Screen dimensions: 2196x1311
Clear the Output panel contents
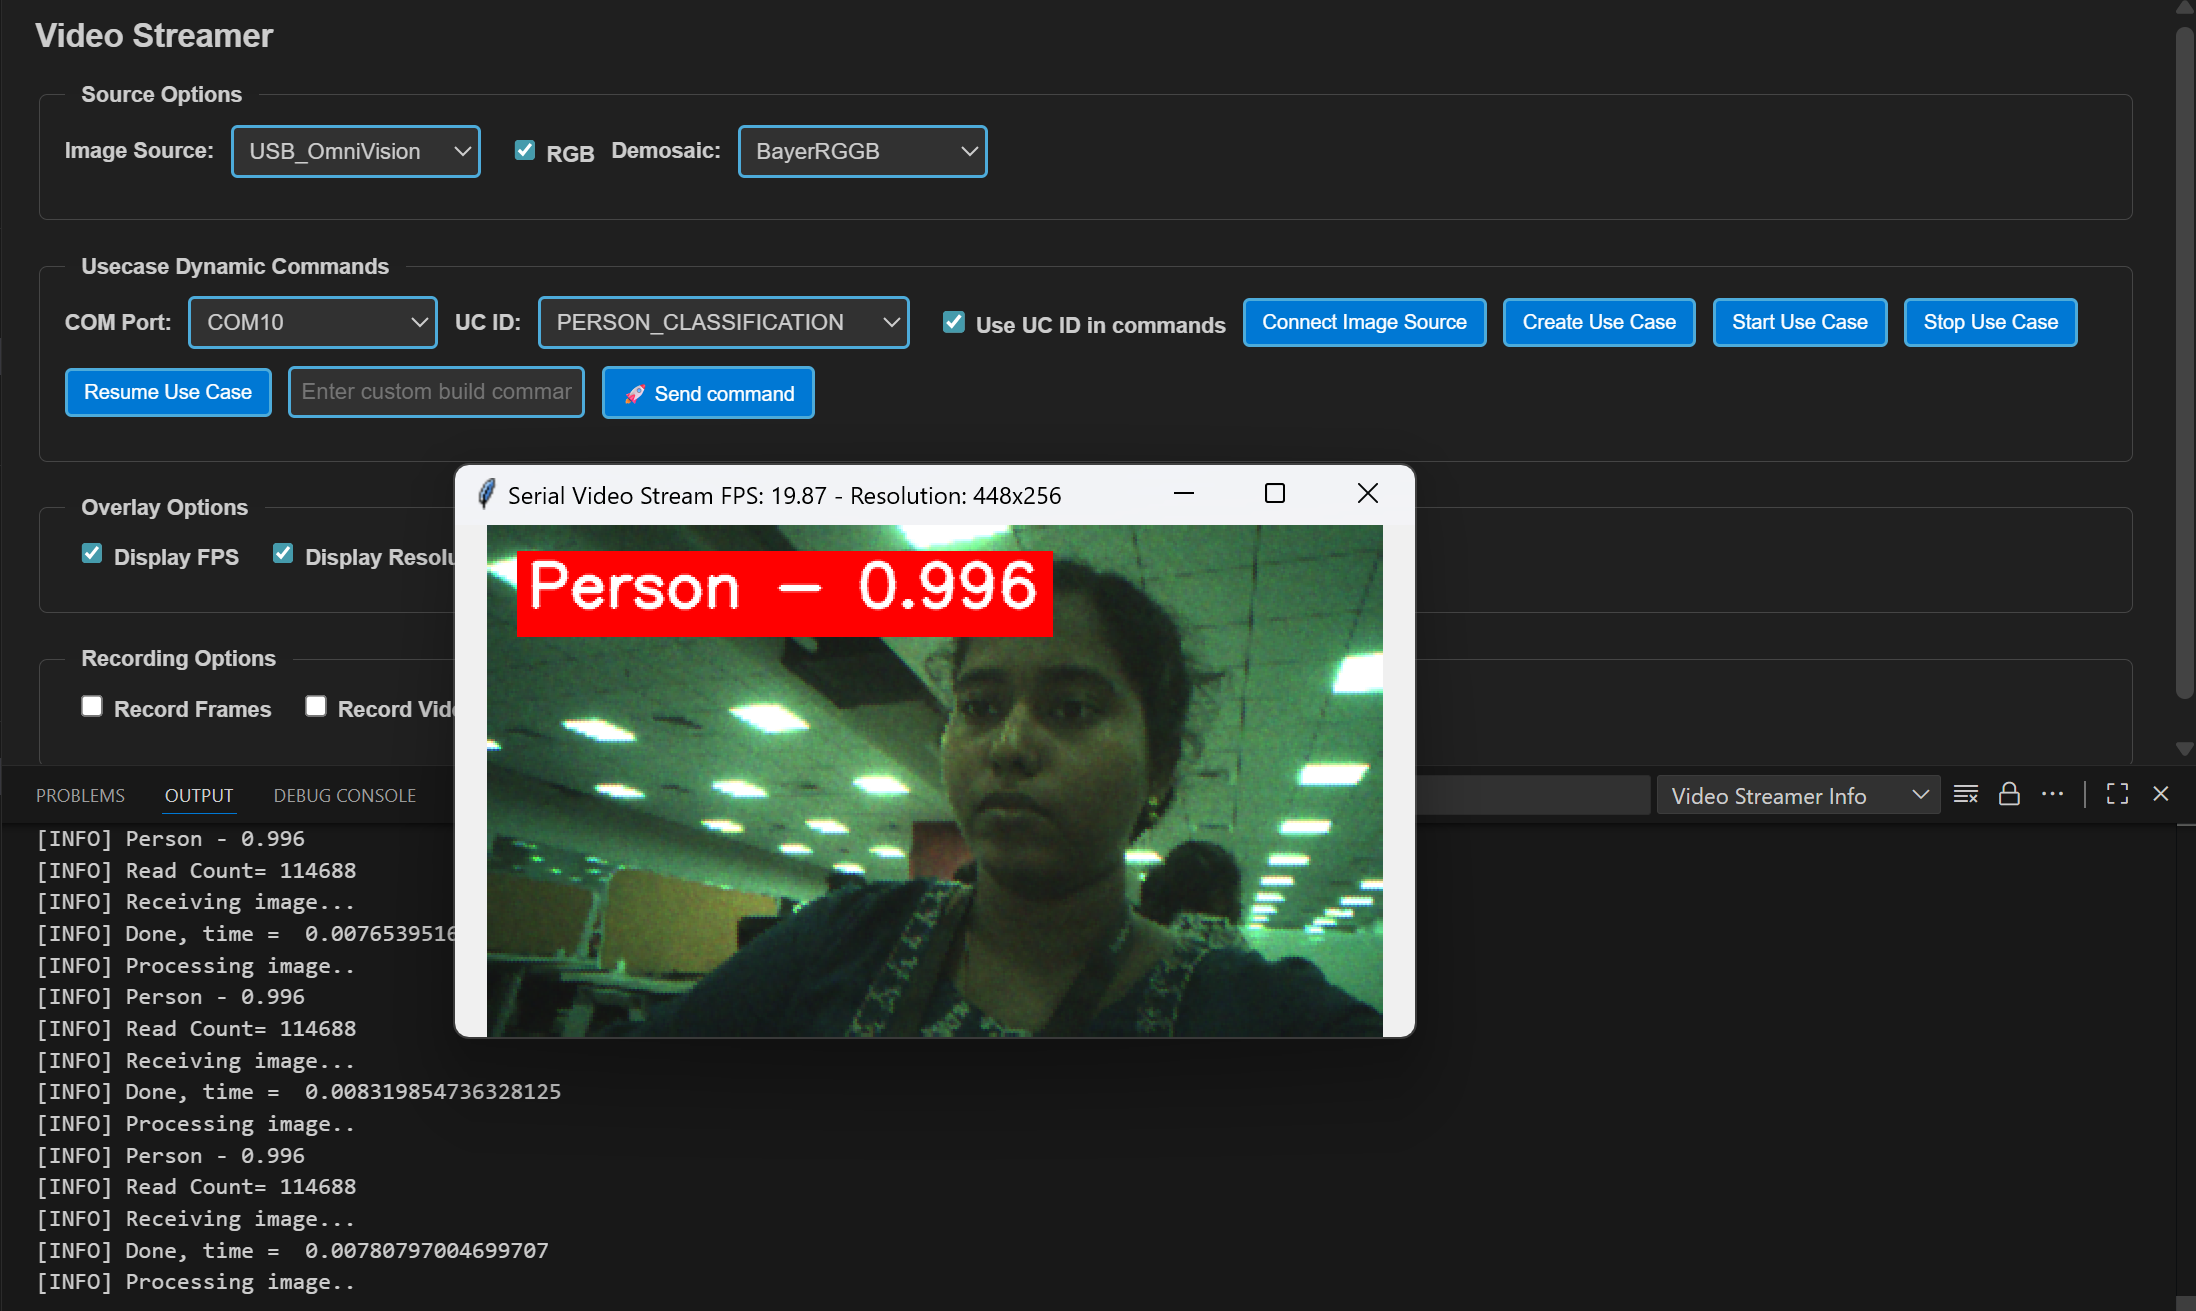[x=1965, y=794]
